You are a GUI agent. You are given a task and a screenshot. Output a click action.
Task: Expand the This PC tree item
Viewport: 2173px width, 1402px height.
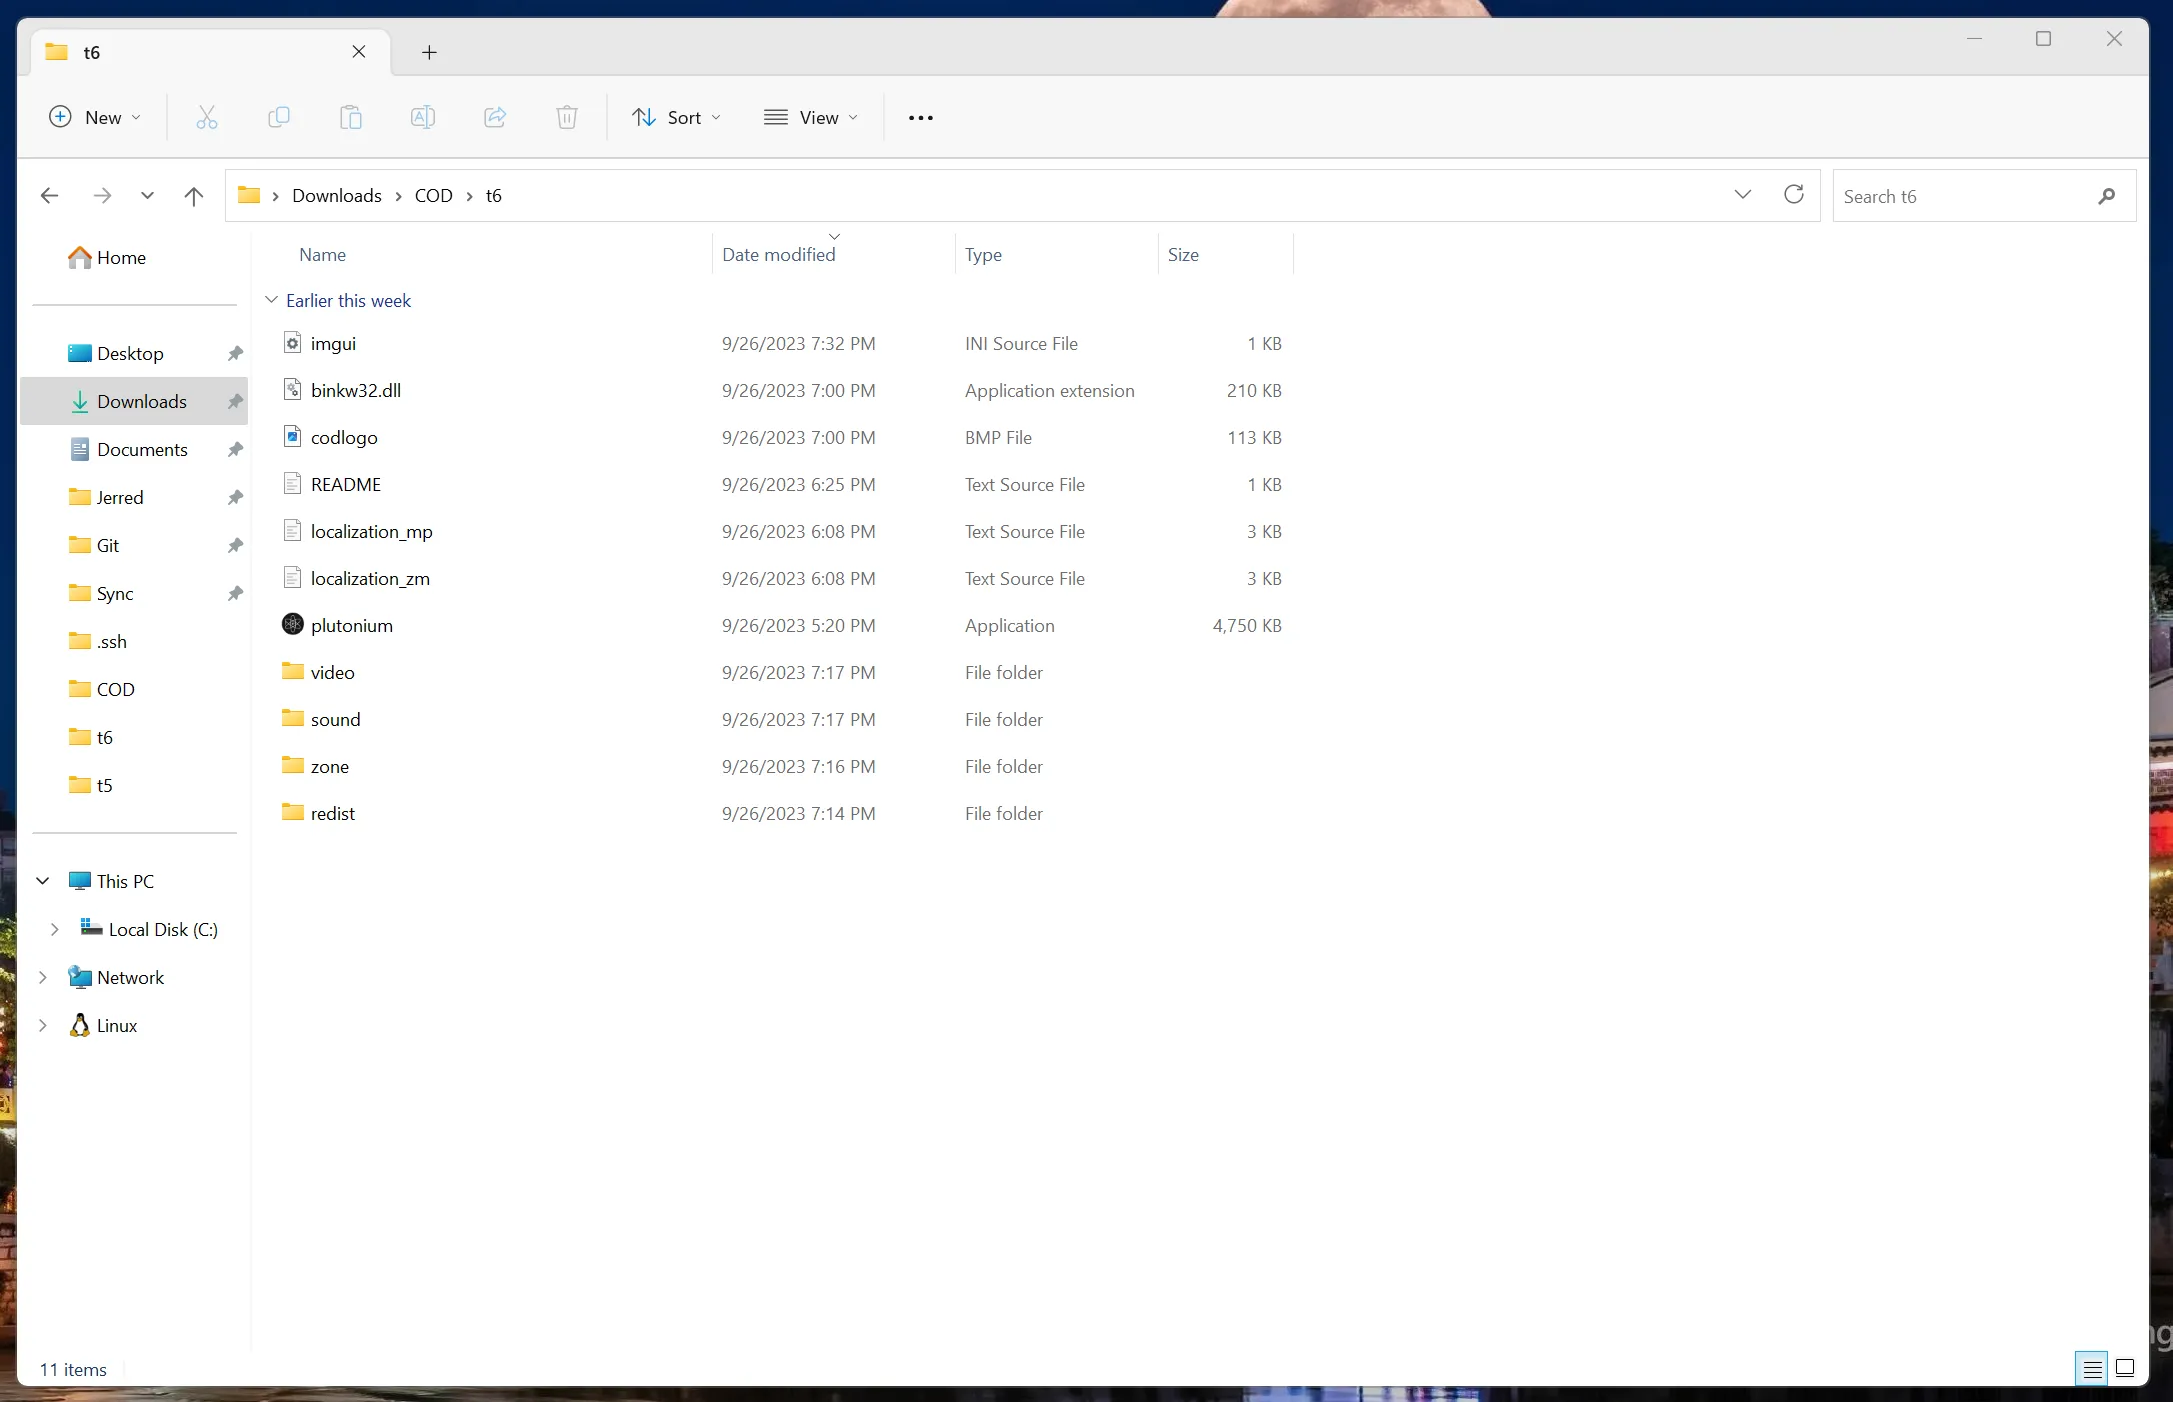(42, 881)
